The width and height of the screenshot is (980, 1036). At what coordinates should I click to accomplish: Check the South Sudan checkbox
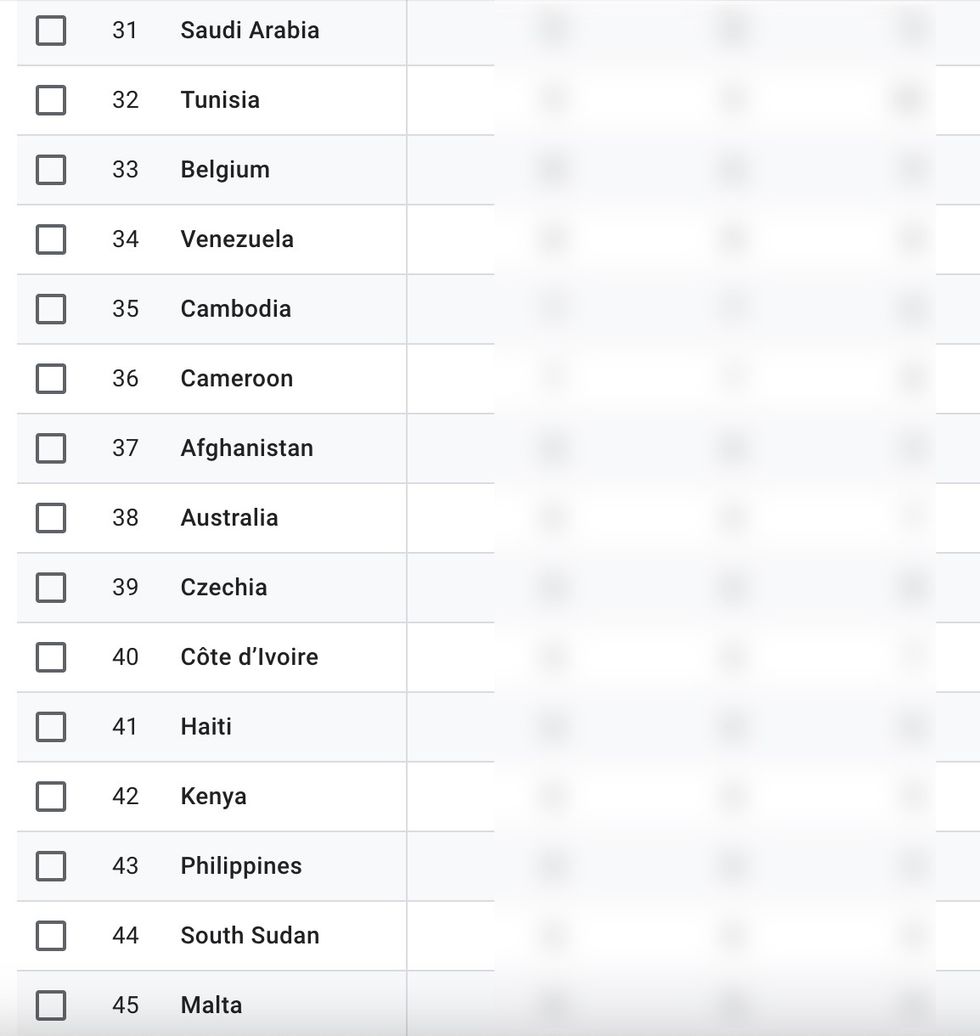pyautogui.click(x=51, y=936)
